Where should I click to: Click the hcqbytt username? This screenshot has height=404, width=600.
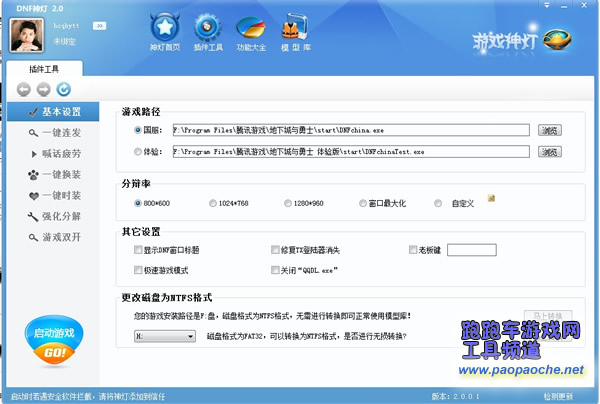click(66, 26)
